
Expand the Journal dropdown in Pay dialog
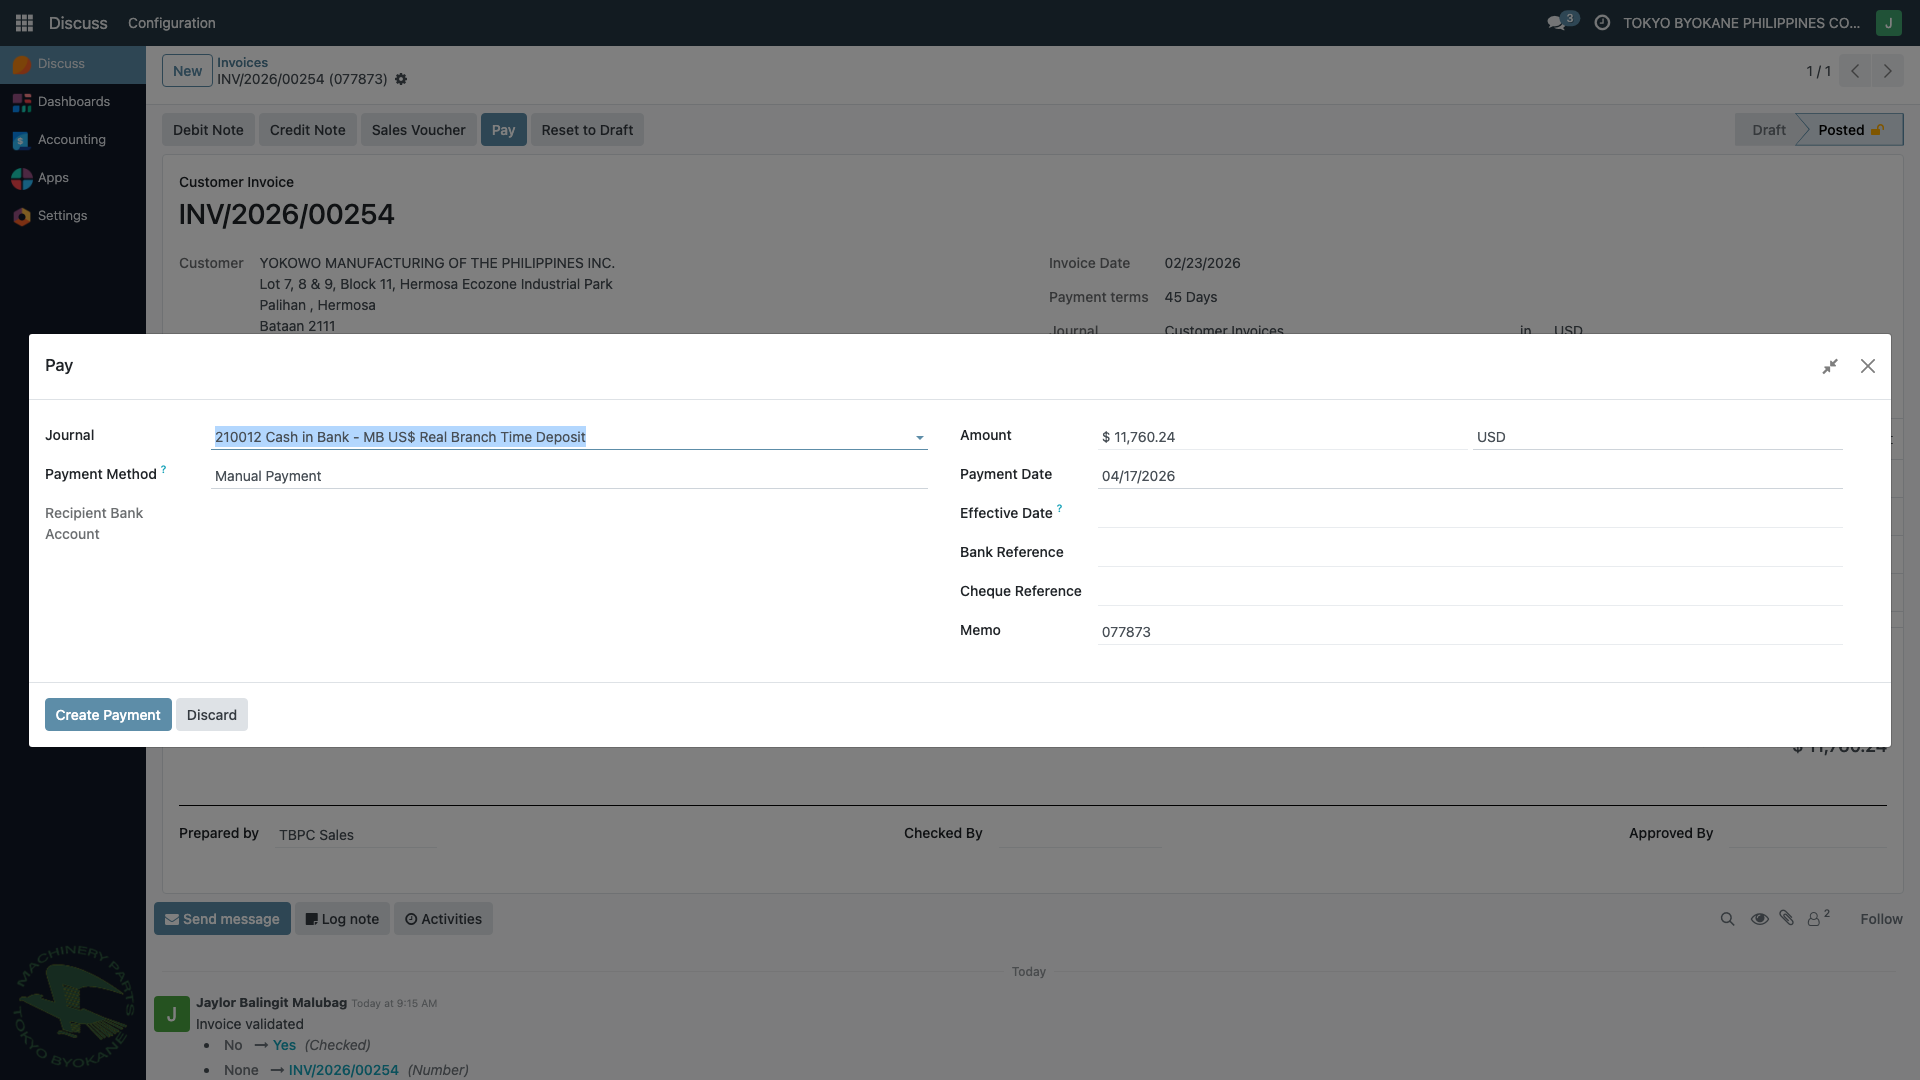coord(917,437)
